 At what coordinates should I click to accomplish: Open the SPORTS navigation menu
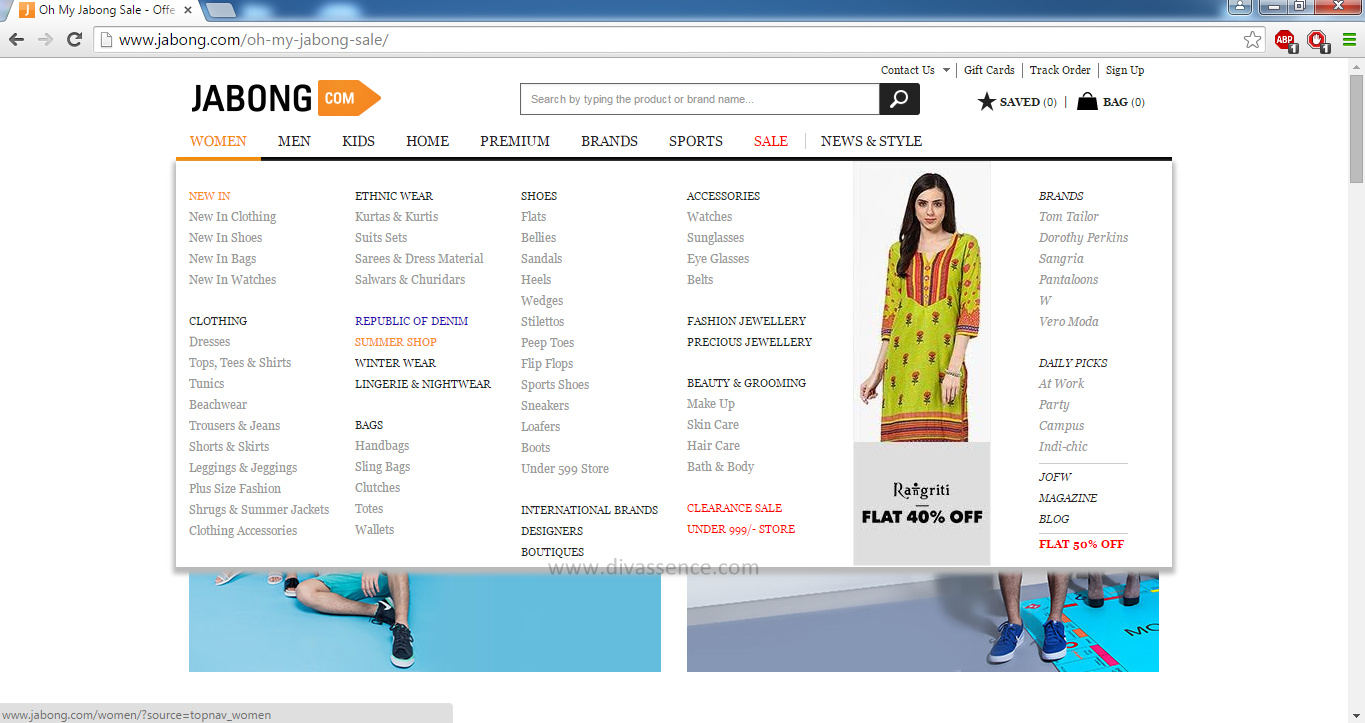pos(696,141)
